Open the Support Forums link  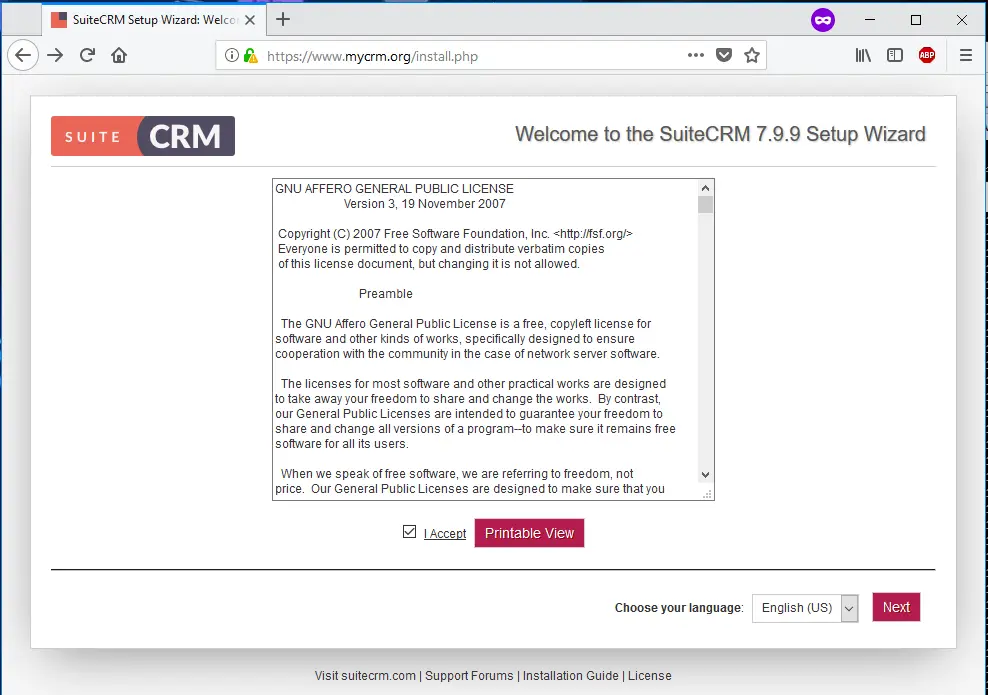point(469,676)
